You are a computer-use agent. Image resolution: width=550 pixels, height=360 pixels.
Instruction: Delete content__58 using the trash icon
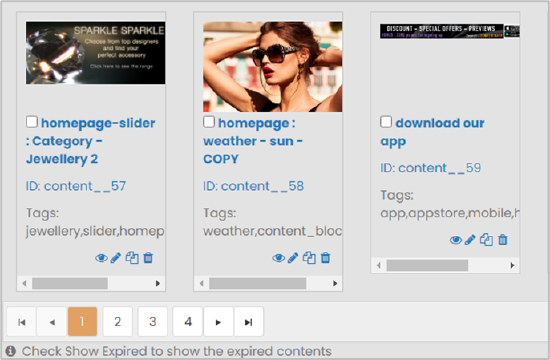326,258
